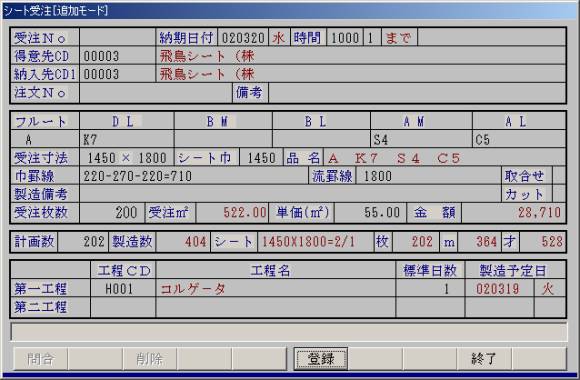
Task: Click the AL field containing C5
Action: (519, 139)
